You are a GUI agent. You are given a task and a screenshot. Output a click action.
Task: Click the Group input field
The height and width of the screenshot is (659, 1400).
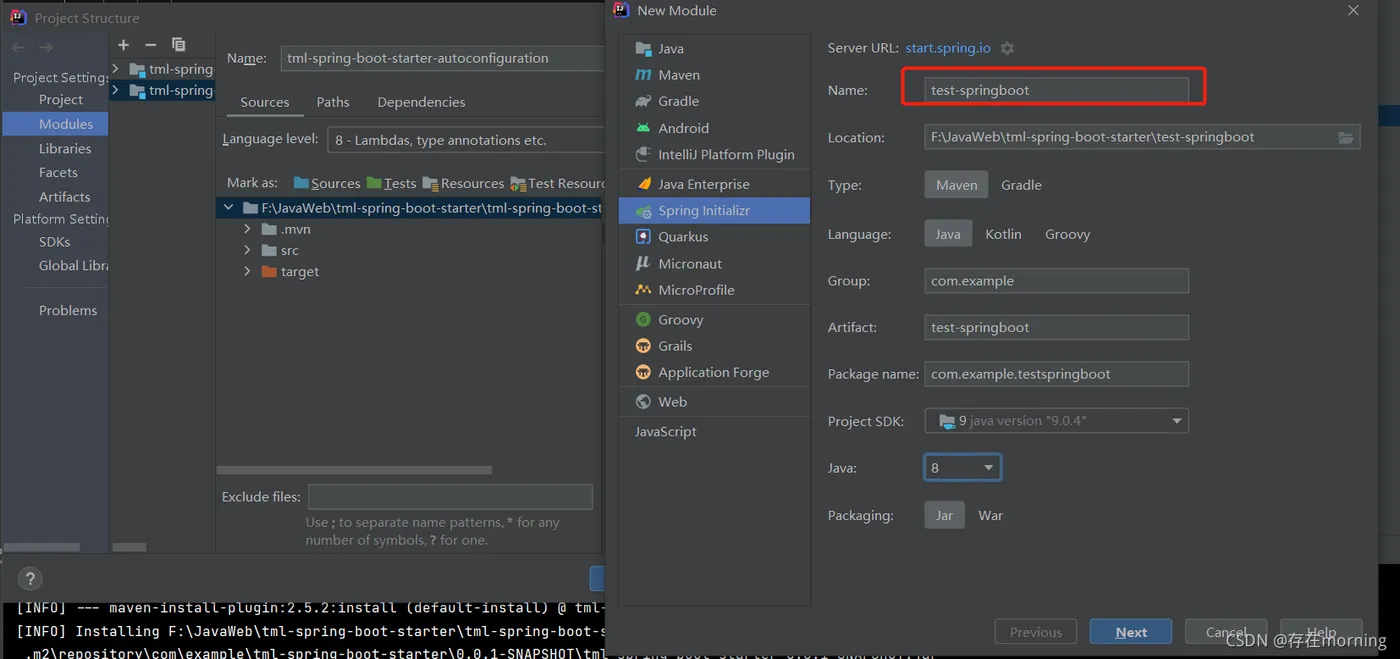[x=1056, y=281]
